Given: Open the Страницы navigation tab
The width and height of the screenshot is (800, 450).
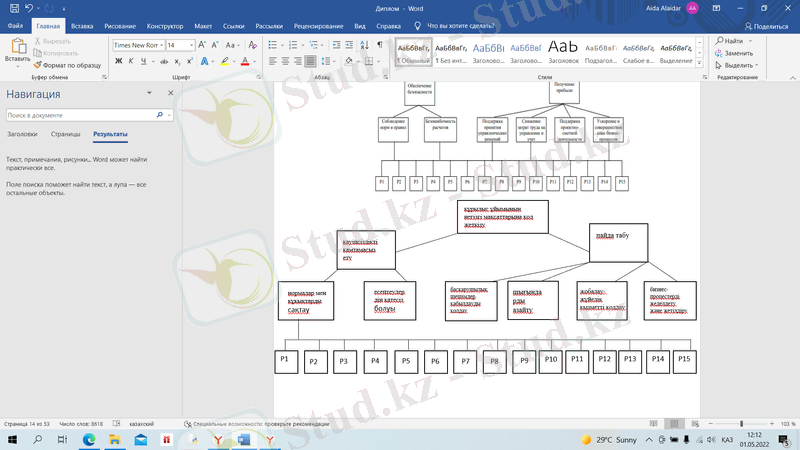Looking at the screenshot, I should point(65,134).
